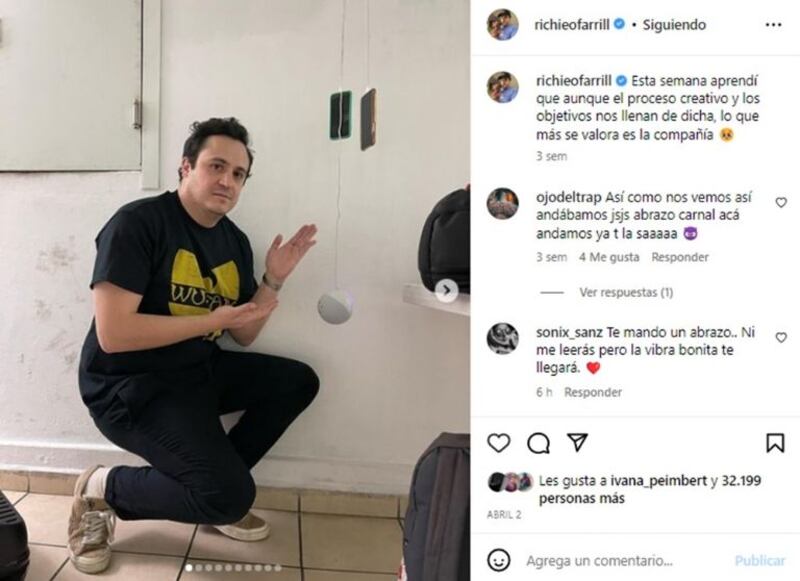Share the post via paper plane icon
This screenshot has width=800, height=581.
[x=578, y=442]
